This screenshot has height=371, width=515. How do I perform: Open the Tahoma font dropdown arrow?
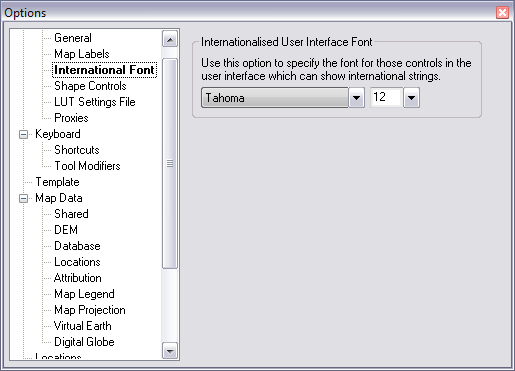(356, 98)
